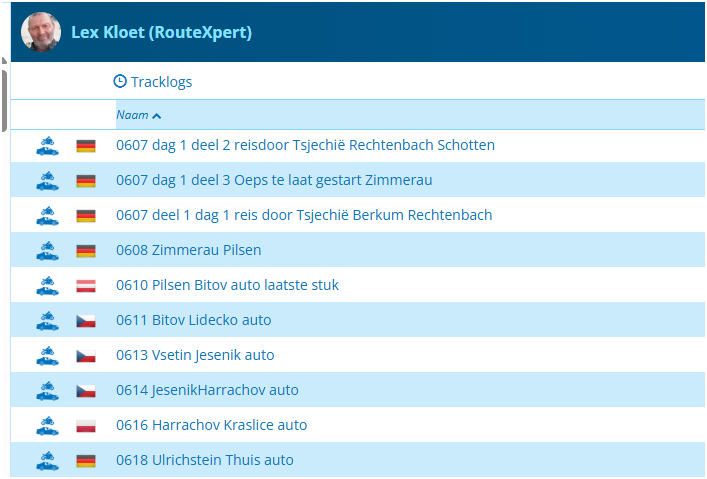
Task: Click the Polish flag beside 0616 Harrachov Kraslice
Action: [86, 425]
